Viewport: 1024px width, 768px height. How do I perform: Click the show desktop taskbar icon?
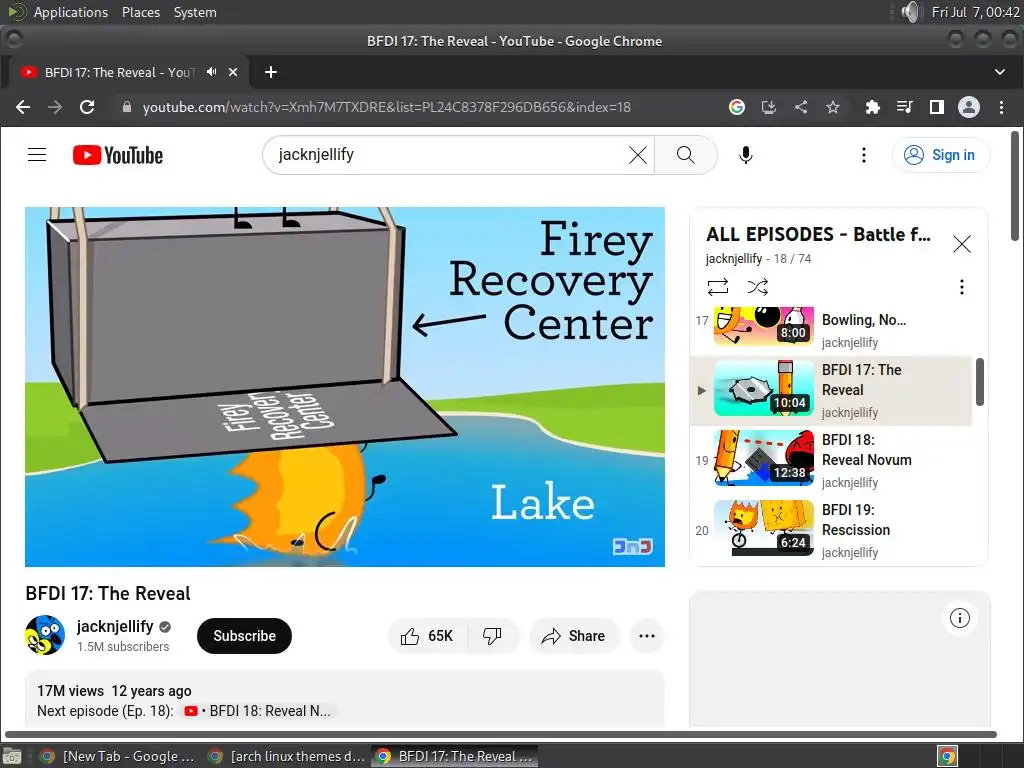[x=12, y=756]
